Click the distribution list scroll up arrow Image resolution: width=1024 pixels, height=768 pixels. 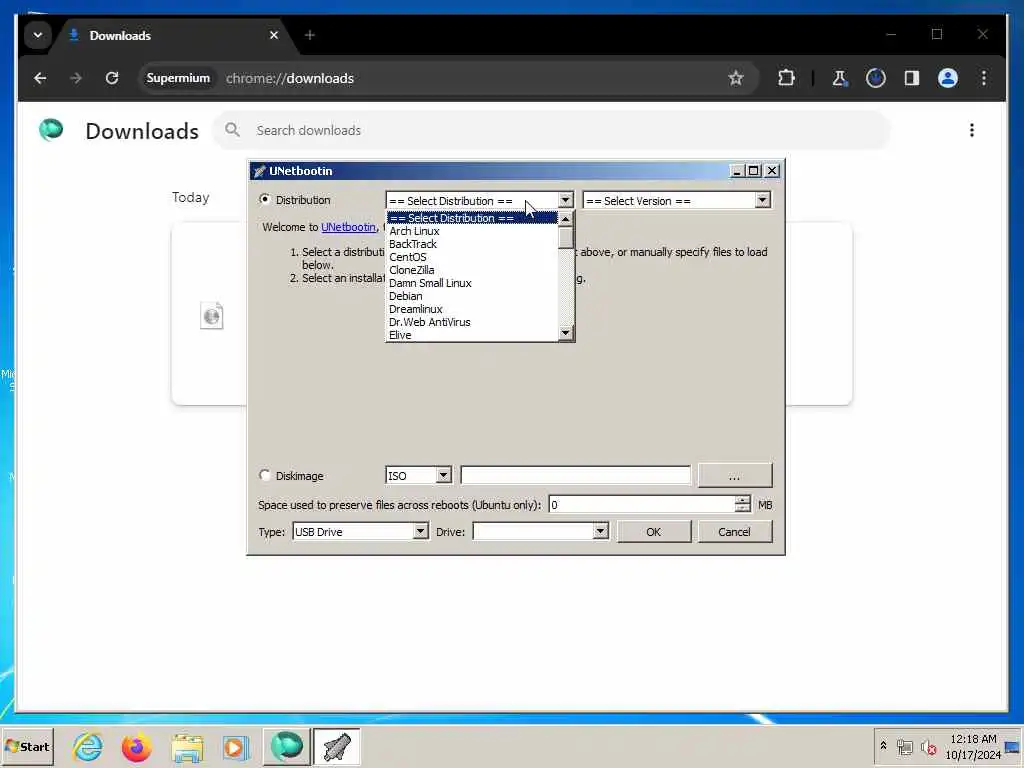tap(566, 219)
